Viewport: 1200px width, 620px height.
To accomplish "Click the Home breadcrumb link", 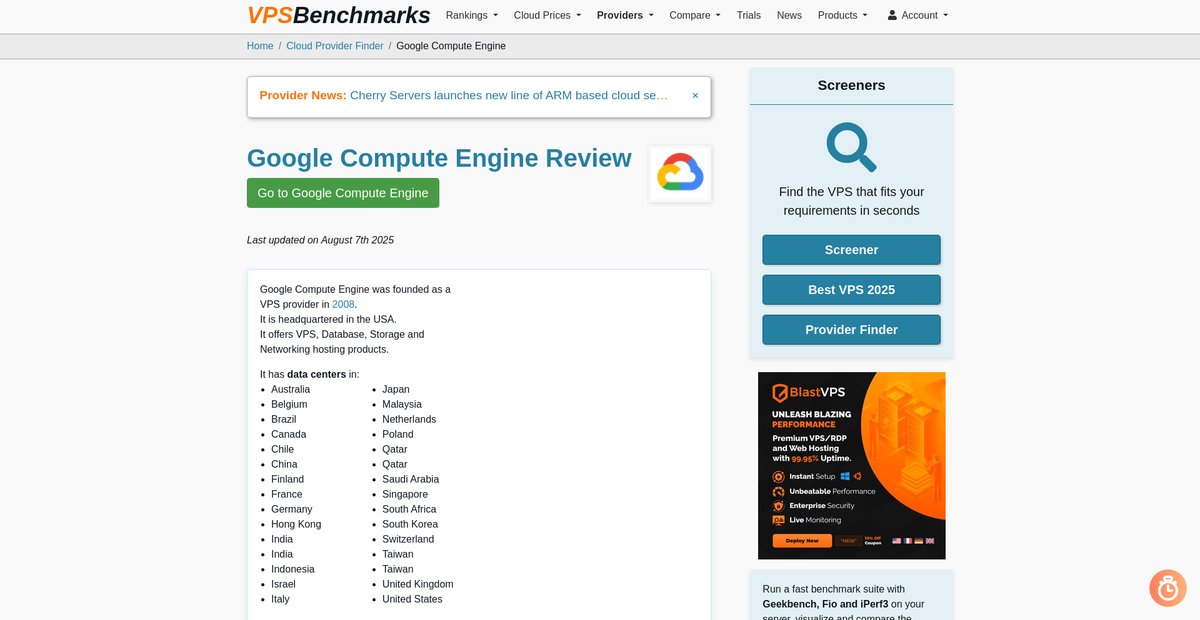I will tap(260, 46).
